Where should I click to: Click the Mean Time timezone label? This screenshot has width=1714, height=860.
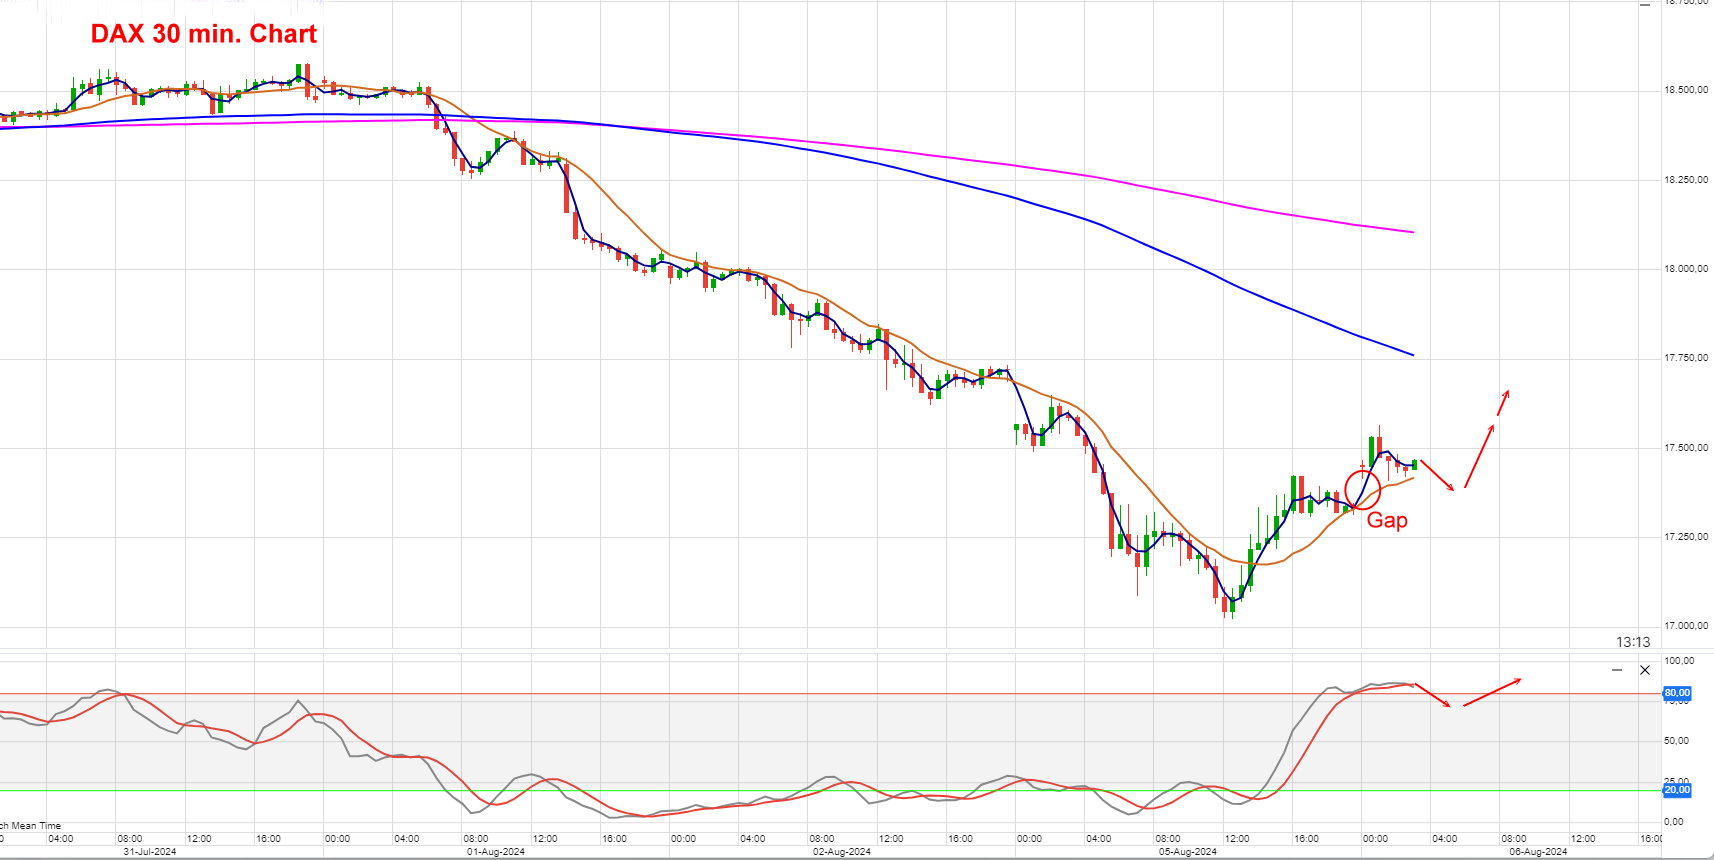tap(31, 826)
